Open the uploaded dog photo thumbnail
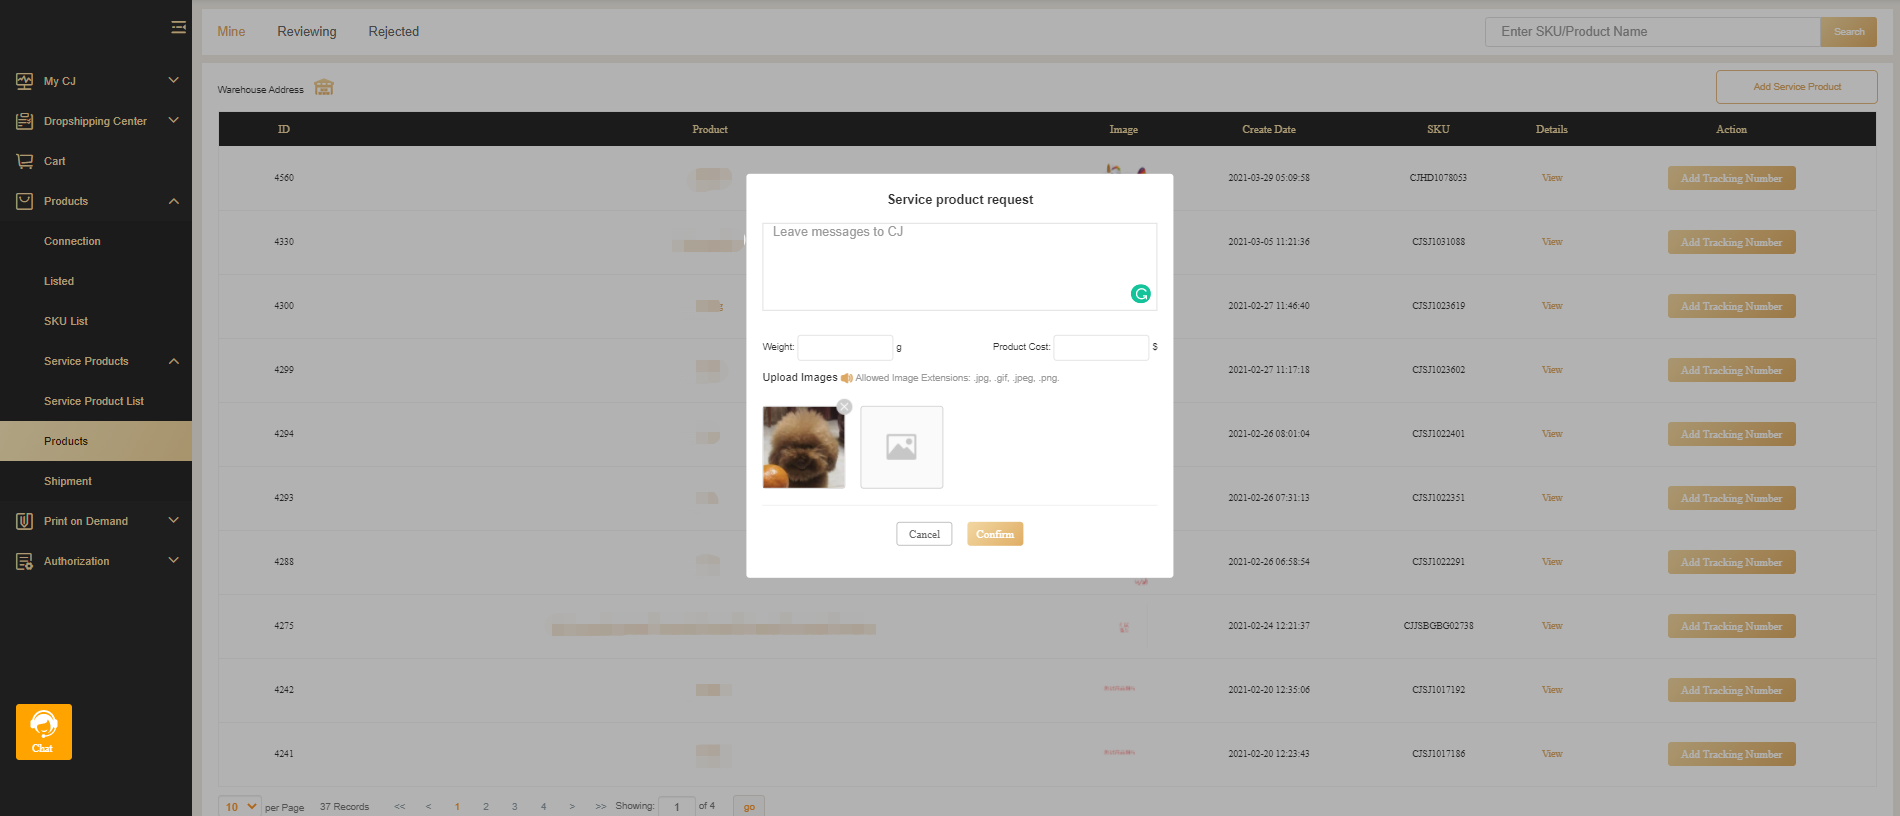Image resolution: width=1900 pixels, height=816 pixels. [803, 449]
